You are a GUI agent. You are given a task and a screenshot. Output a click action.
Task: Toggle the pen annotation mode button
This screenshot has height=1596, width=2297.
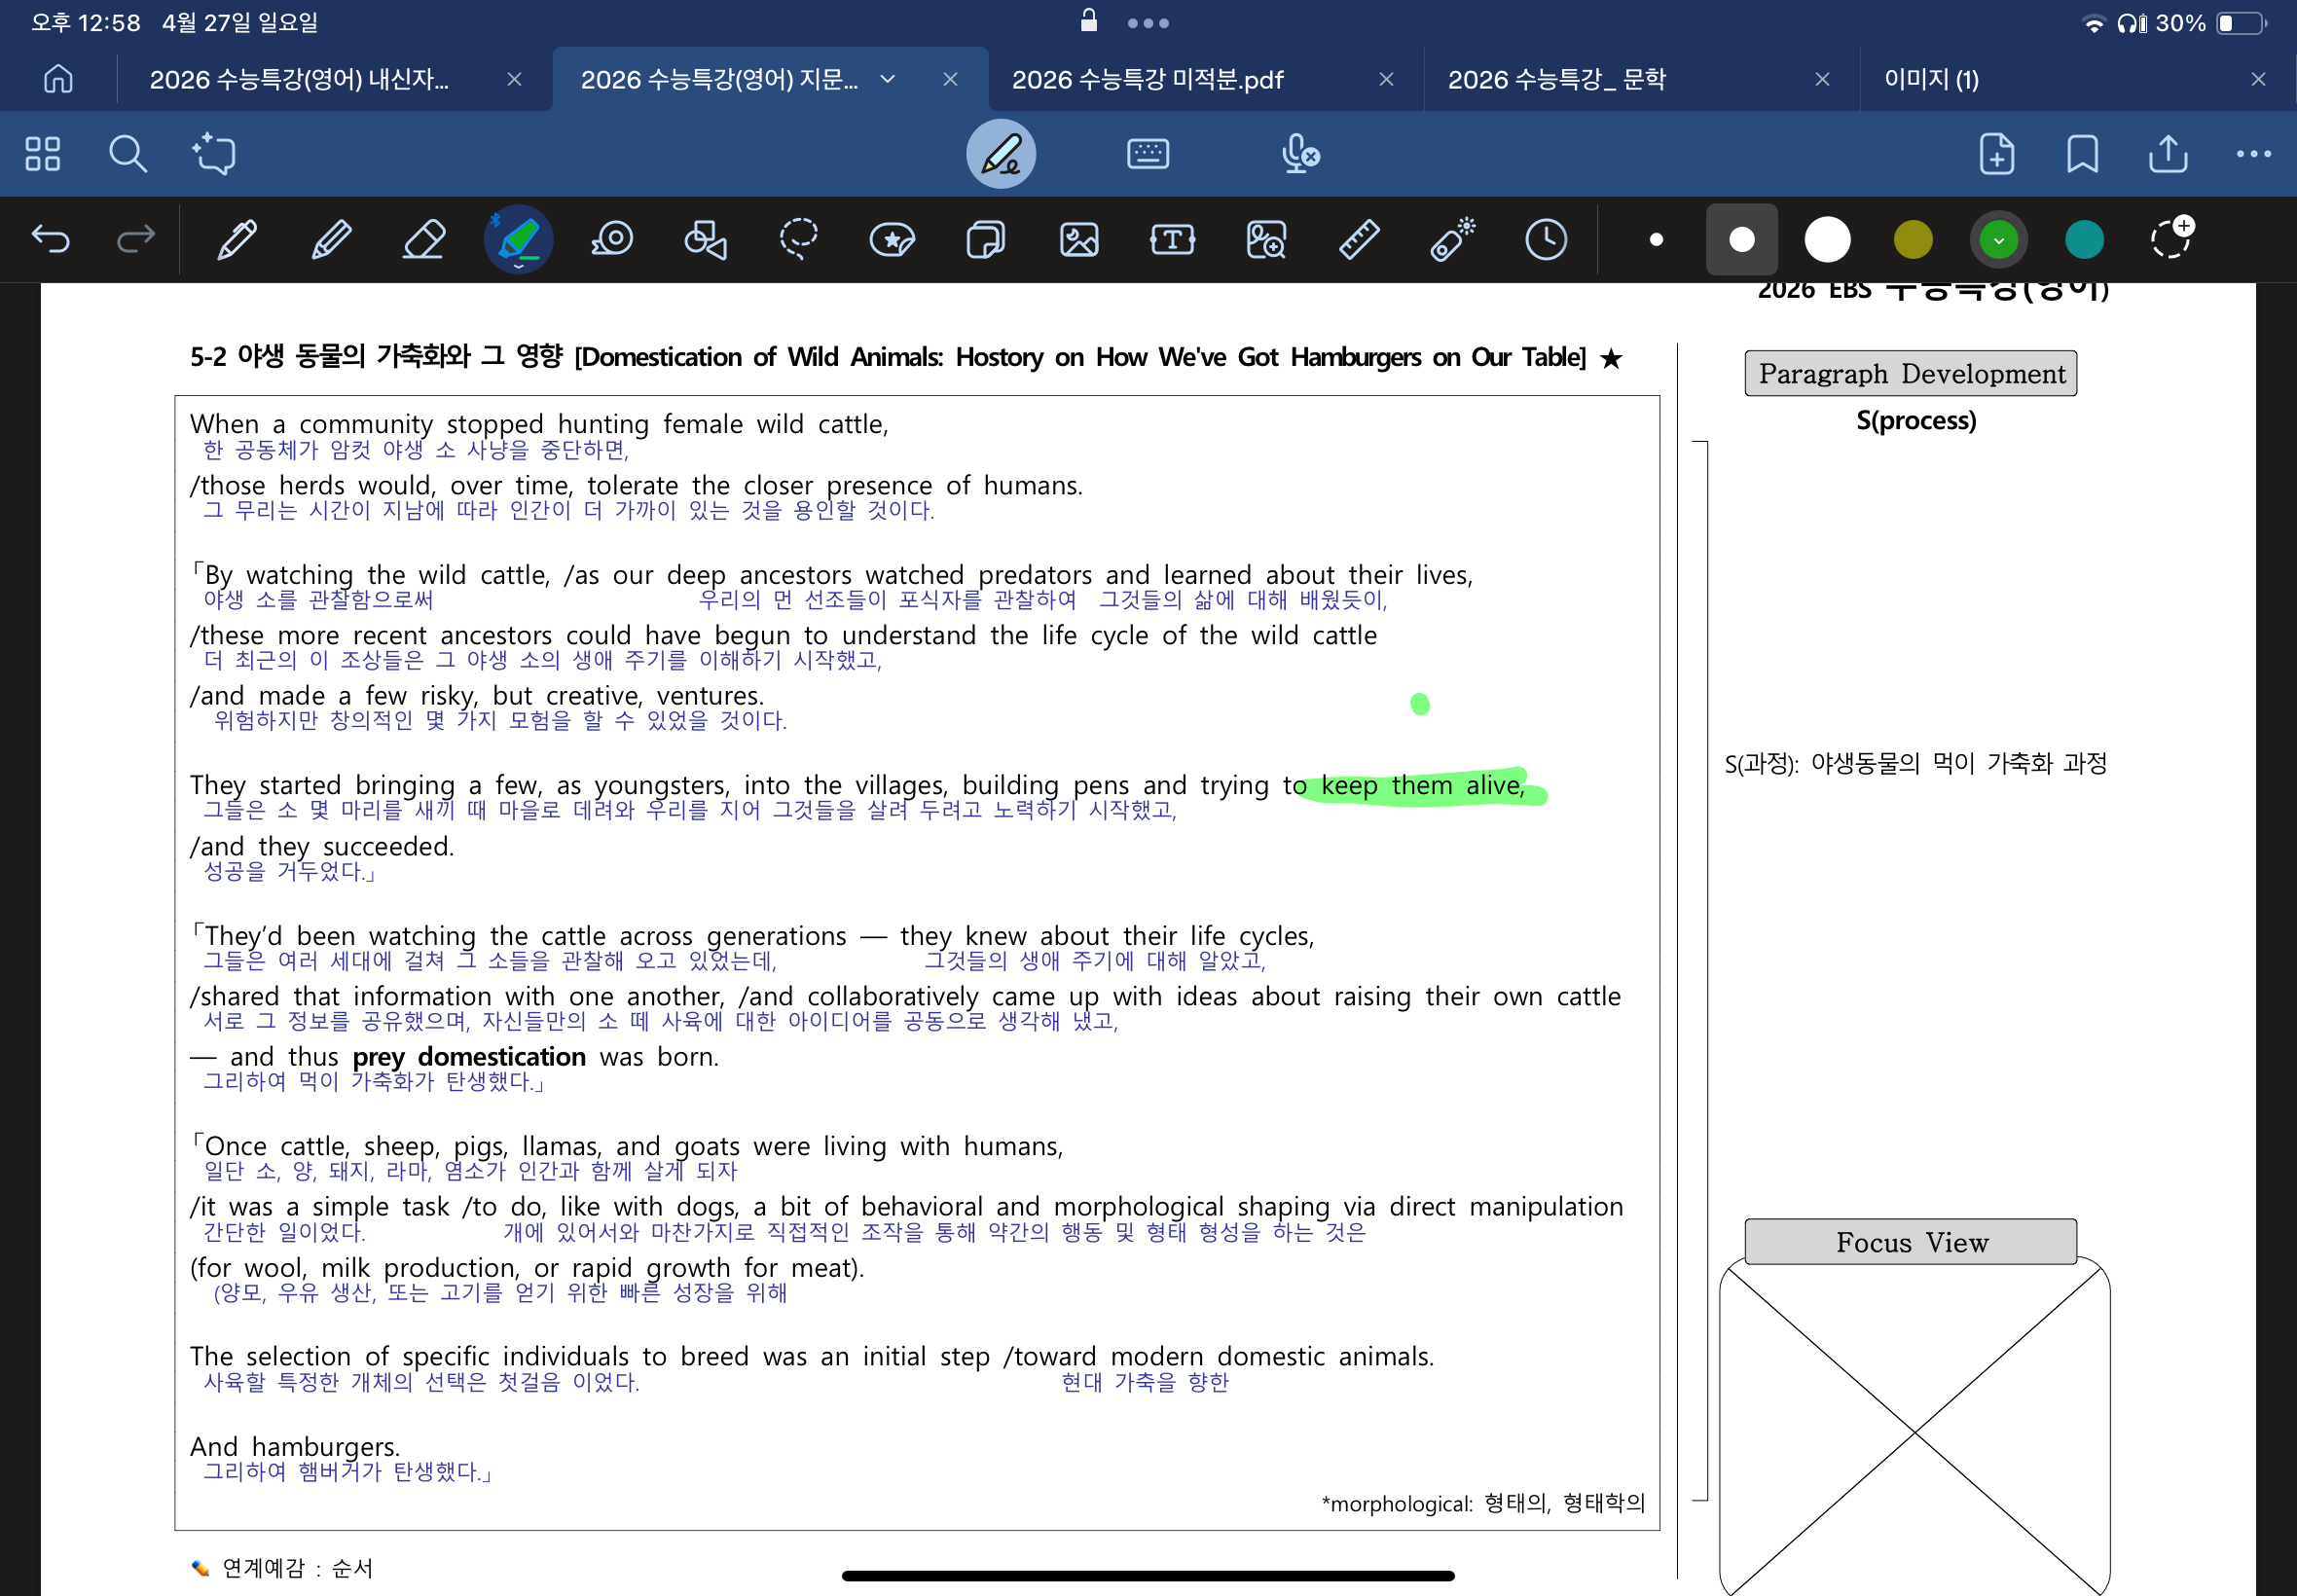pyautogui.click(x=1000, y=154)
